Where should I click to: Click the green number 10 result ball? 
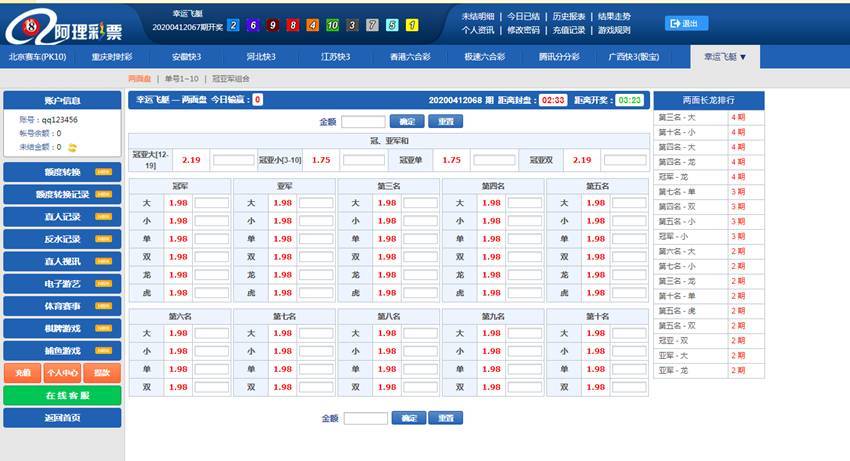coord(332,25)
